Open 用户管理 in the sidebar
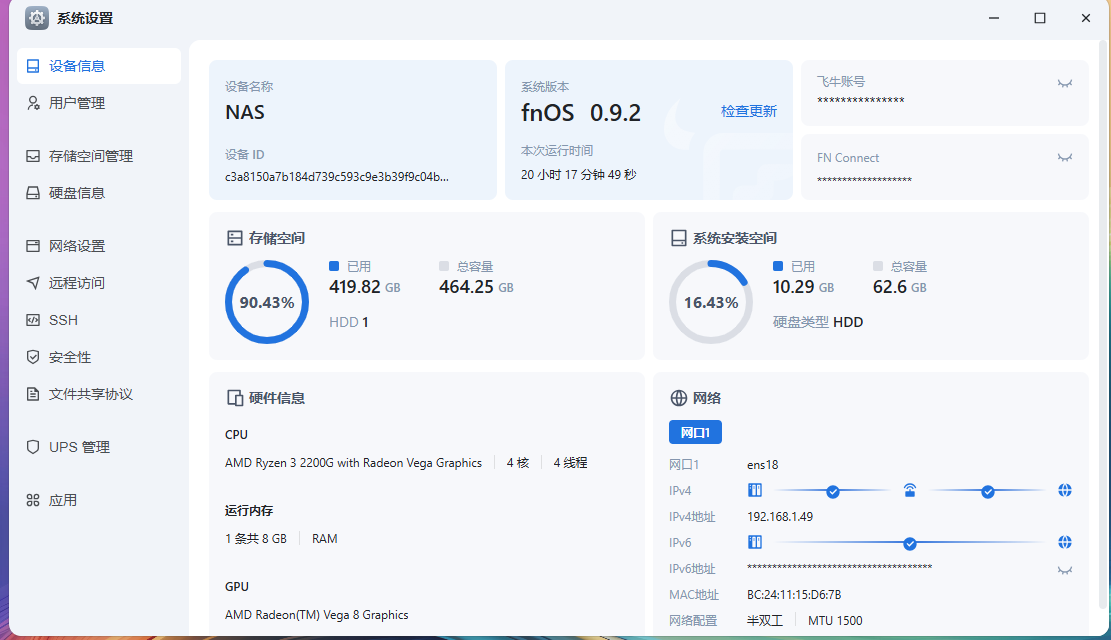This screenshot has width=1111, height=640. pos(98,103)
